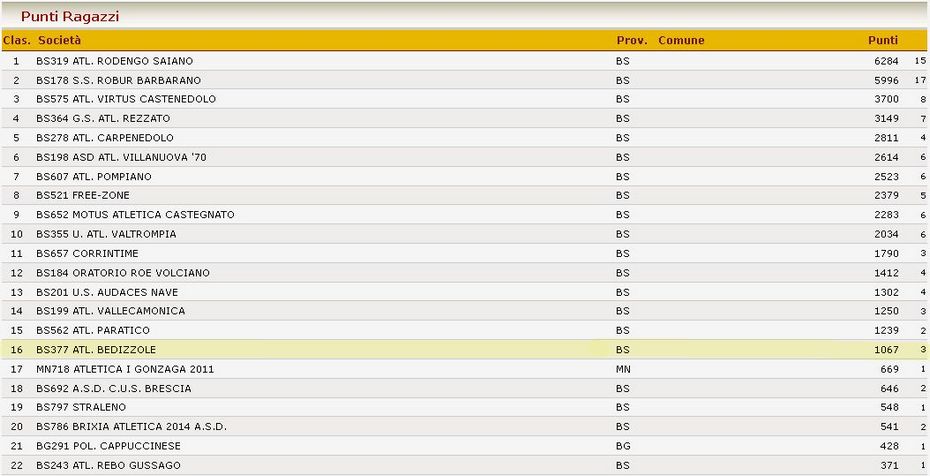Select BS652 MOTUS ATLETICA CASTEGNATO row
Image resolution: width=930 pixels, height=476 pixels.
(x=465, y=215)
